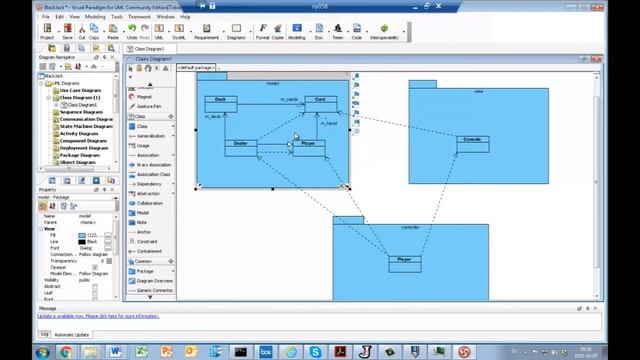Image resolution: width=640 pixels, height=360 pixels.
Task: Collapse the UML Diagrams tree node
Action: coord(41,83)
